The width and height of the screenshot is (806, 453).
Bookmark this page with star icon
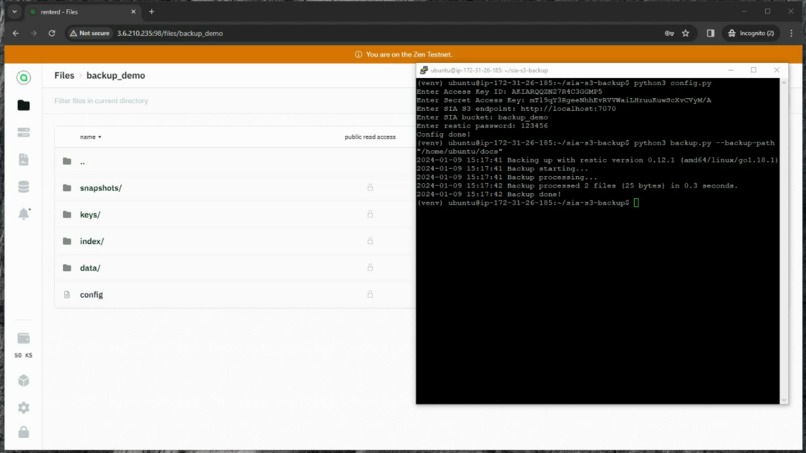coord(685,33)
